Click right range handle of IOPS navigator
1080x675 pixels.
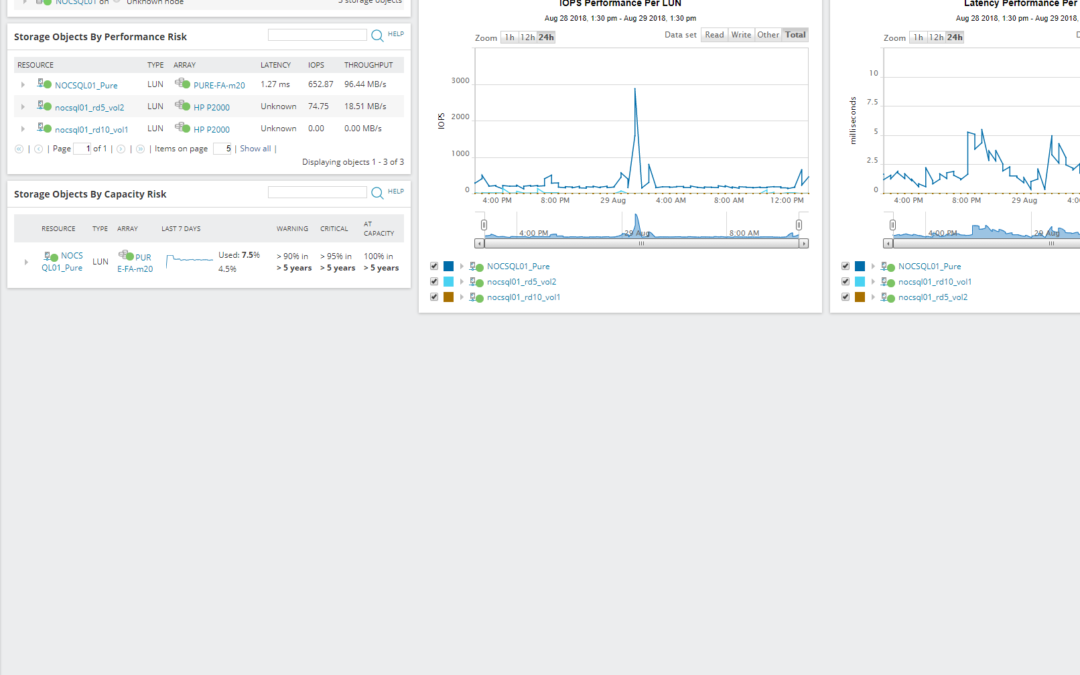799,225
